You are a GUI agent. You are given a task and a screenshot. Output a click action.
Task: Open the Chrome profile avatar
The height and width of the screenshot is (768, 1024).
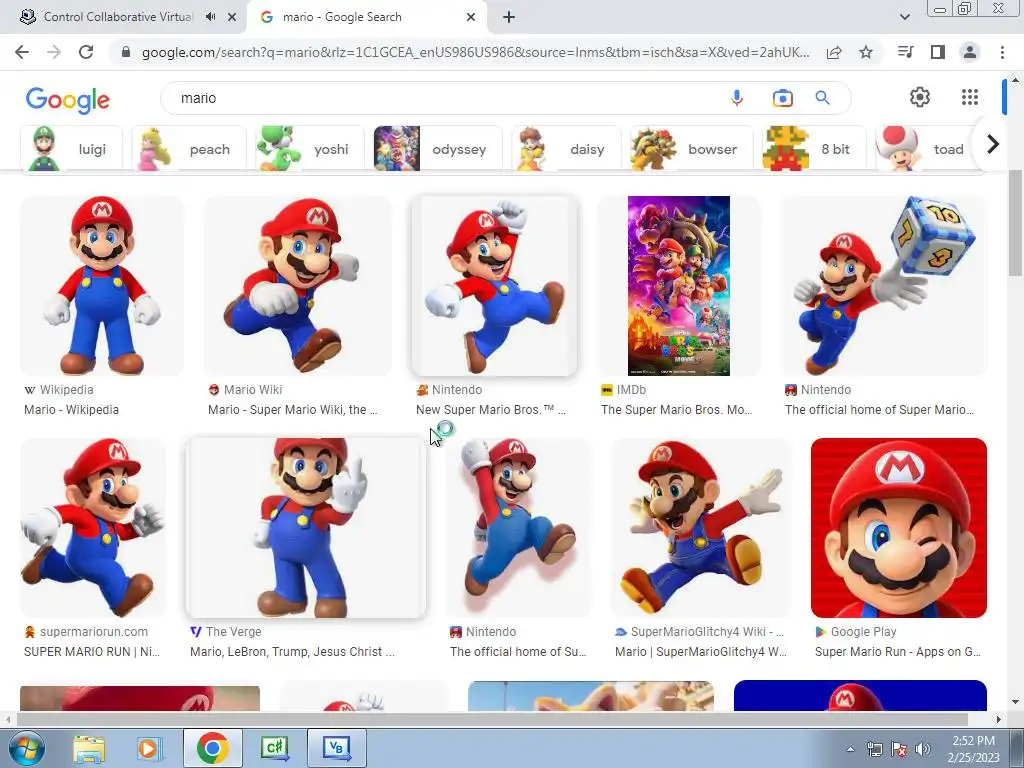(x=970, y=52)
